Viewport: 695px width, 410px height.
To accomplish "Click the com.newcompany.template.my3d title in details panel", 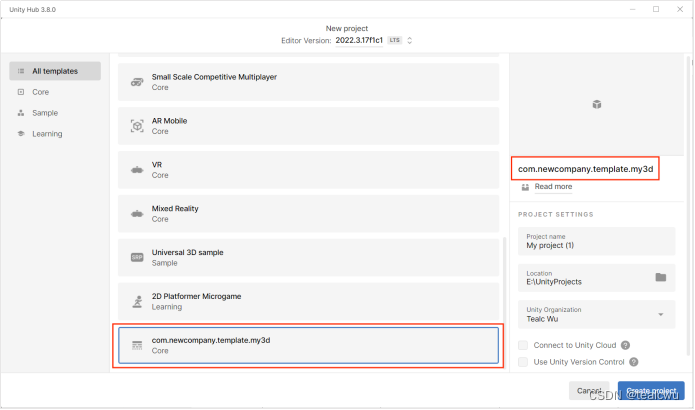I will [586, 169].
